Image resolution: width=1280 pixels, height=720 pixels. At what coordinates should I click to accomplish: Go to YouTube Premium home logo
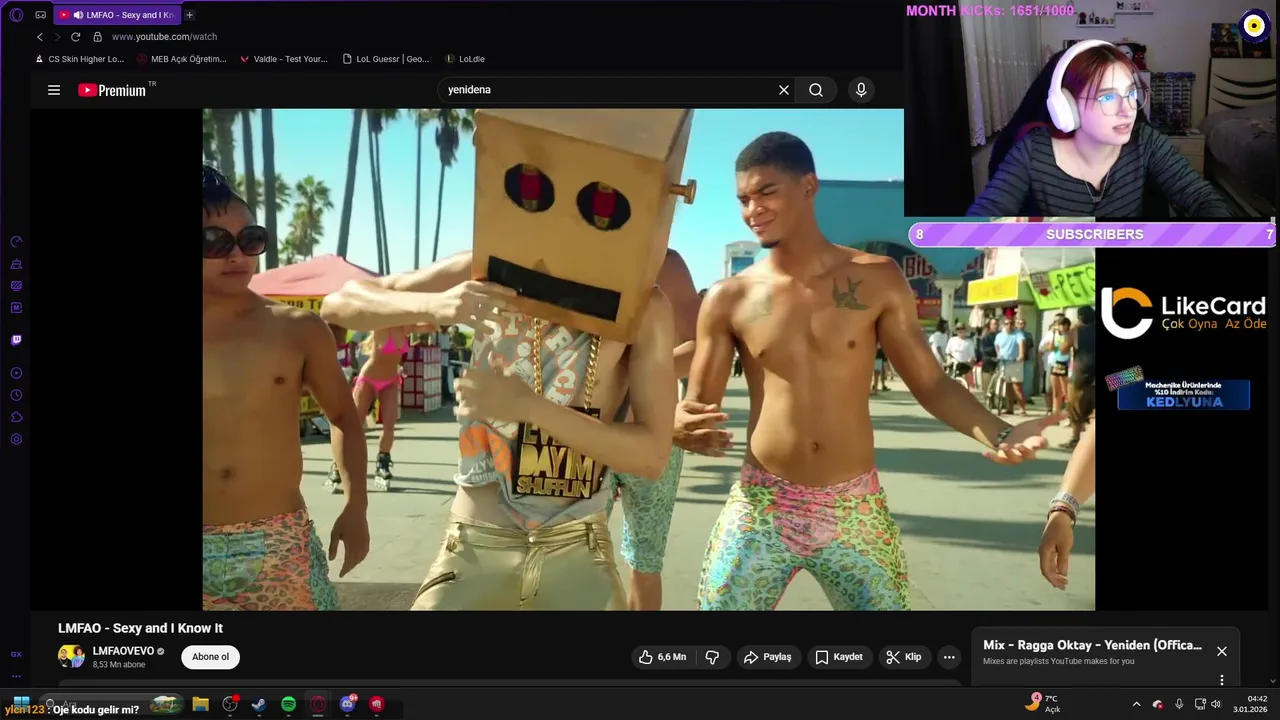pyautogui.click(x=112, y=90)
